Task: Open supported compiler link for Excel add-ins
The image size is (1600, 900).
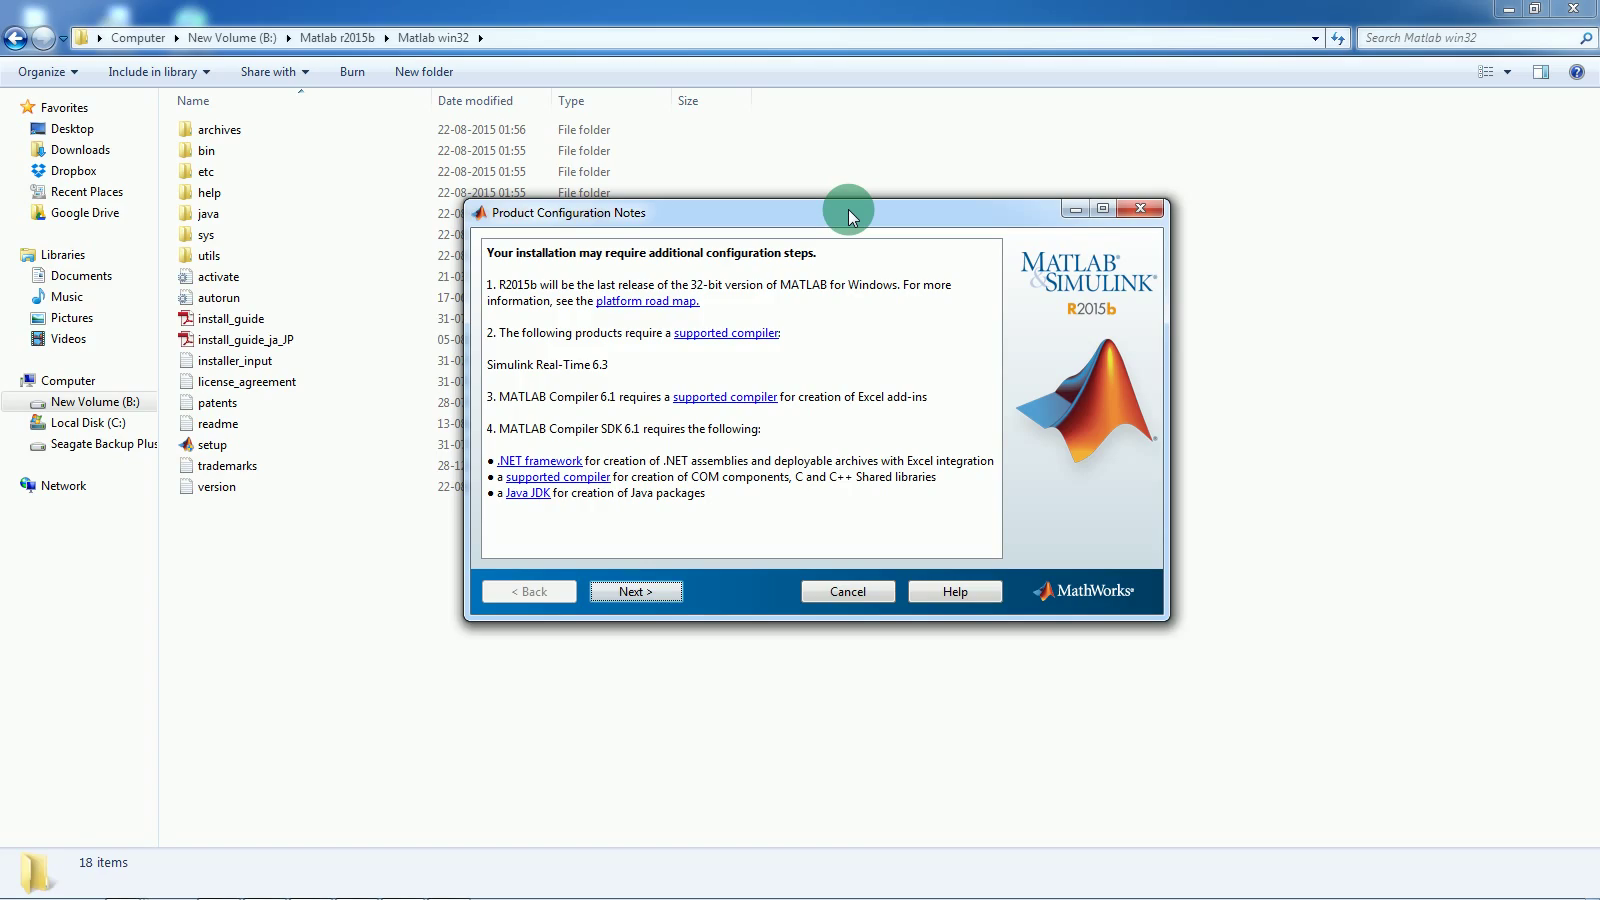Action: coord(725,397)
